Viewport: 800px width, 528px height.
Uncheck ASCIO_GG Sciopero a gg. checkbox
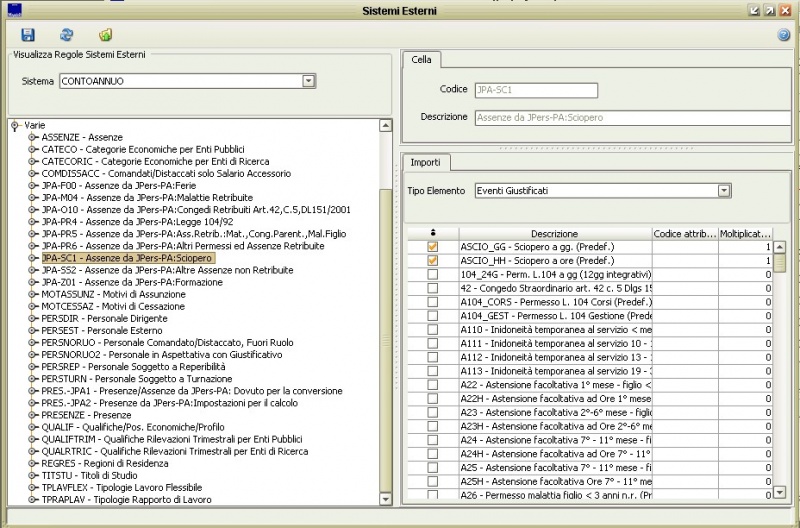pyautogui.click(x=432, y=246)
